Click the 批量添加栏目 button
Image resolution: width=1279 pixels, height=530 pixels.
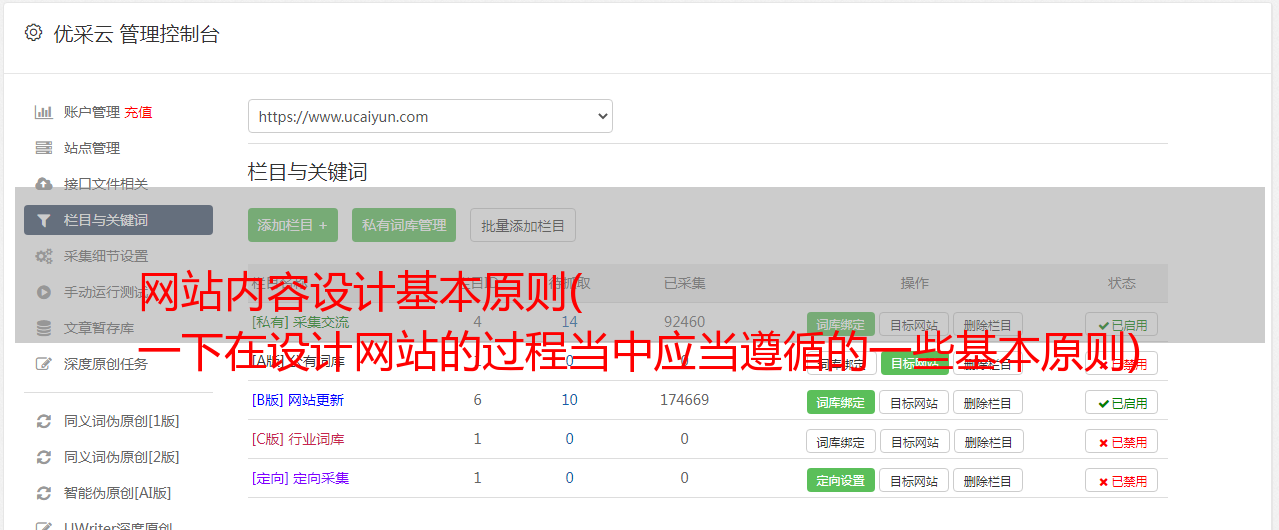coord(523,225)
